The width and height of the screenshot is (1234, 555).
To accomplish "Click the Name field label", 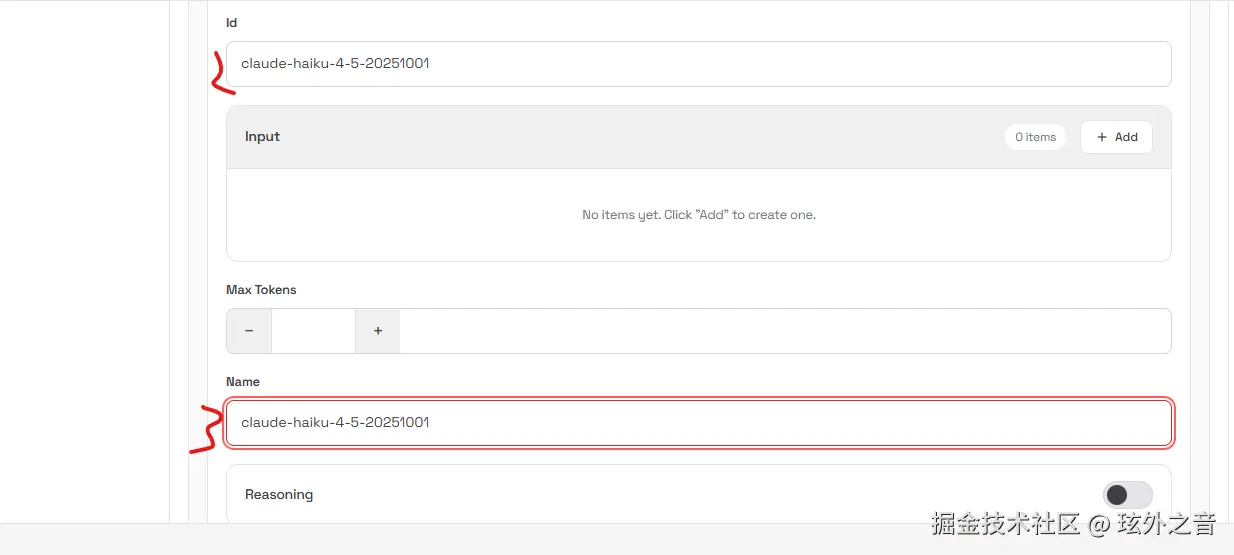I will point(243,382).
